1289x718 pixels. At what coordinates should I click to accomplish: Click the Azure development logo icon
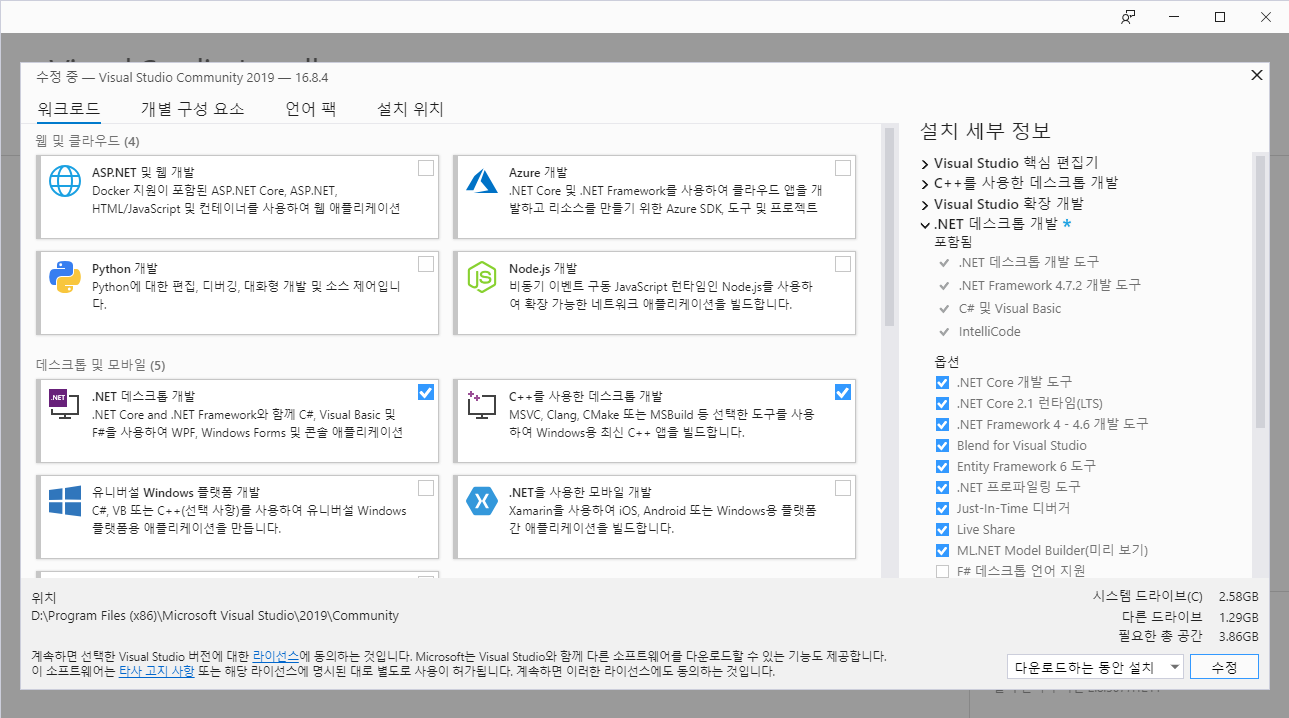pos(482,182)
